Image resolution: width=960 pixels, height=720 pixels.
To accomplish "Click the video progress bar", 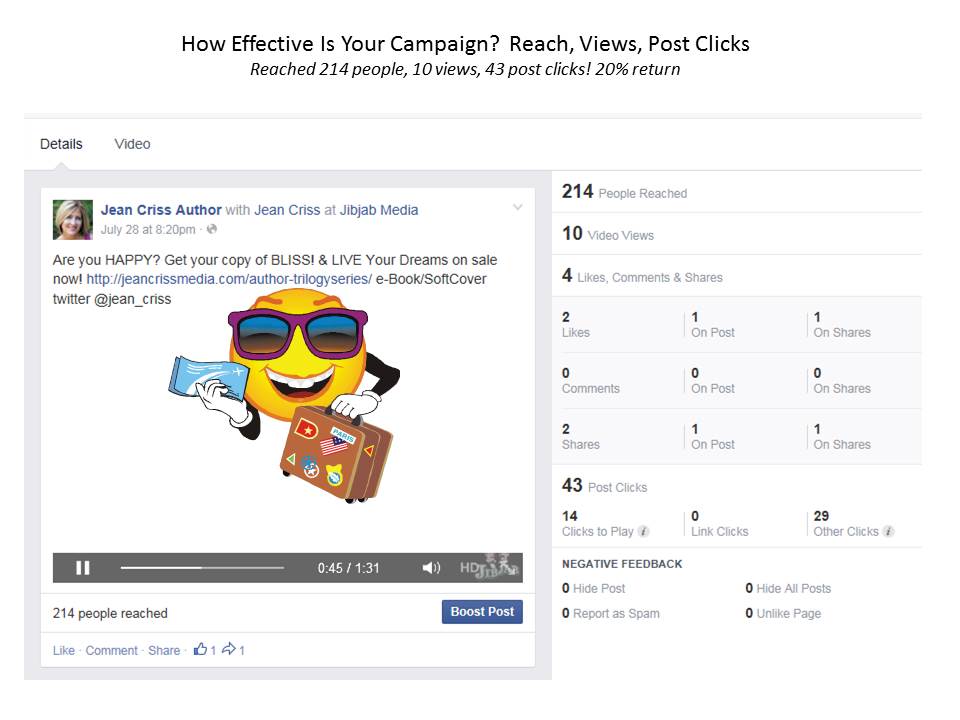I will tap(202, 568).
